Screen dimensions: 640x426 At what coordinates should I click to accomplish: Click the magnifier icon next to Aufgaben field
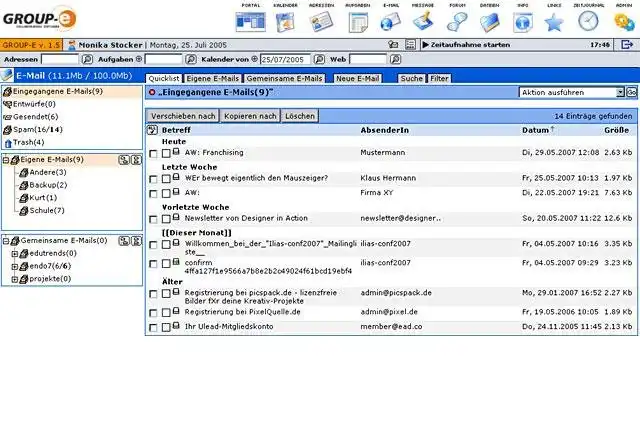pyautogui.click(x=191, y=59)
